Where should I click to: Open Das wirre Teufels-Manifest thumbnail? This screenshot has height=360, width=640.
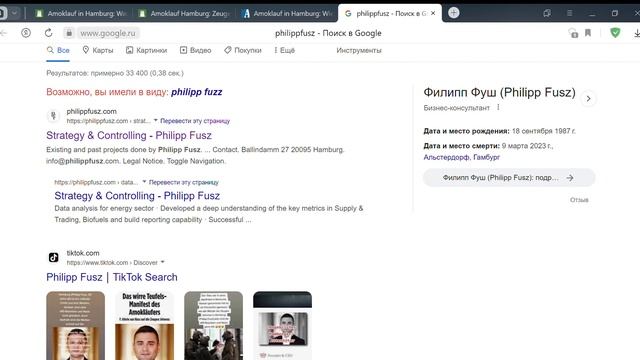pyautogui.click(x=144, y=325)
